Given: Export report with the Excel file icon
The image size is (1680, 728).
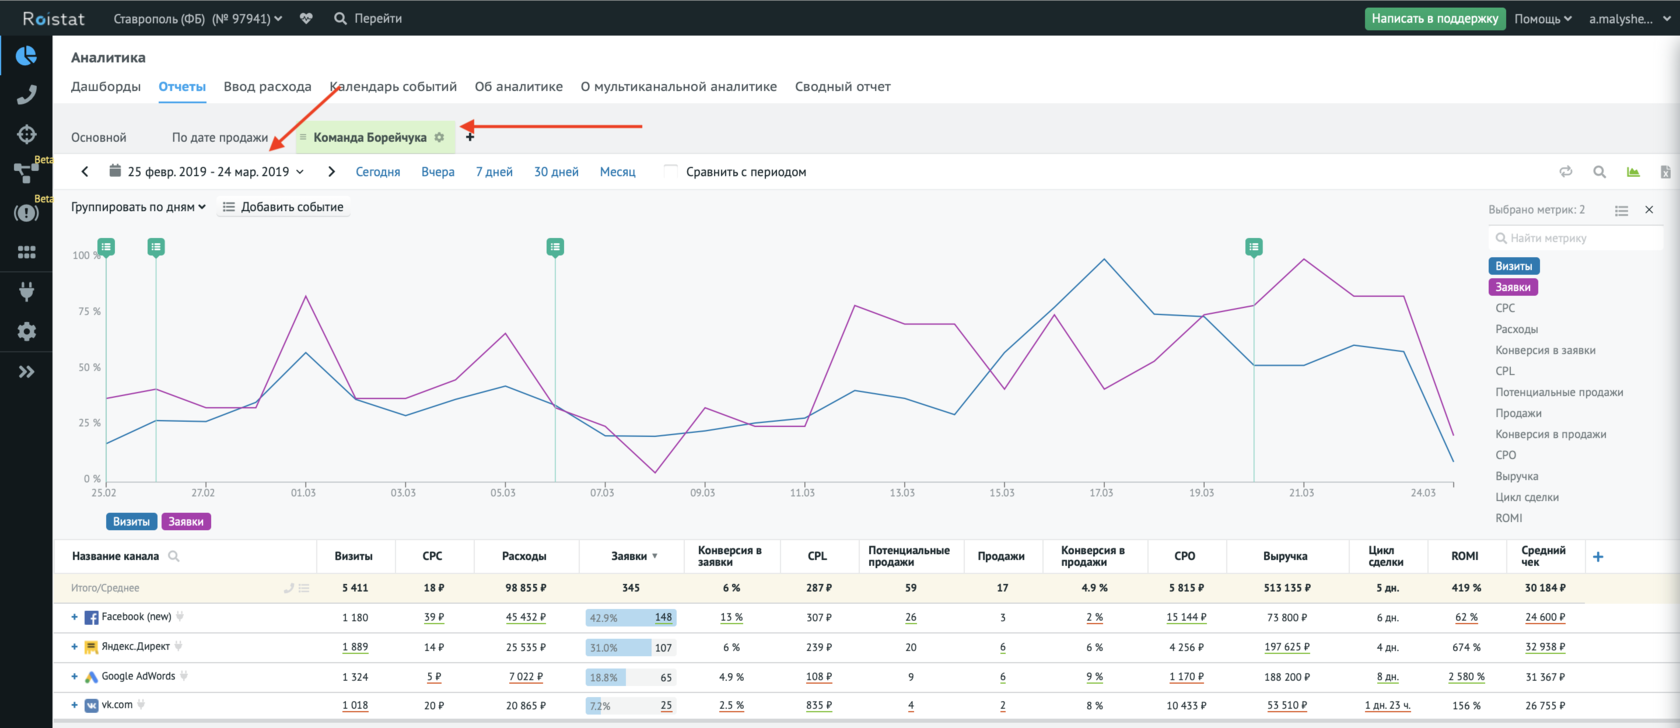Looking at the screenshot, I should [1665, 172].
